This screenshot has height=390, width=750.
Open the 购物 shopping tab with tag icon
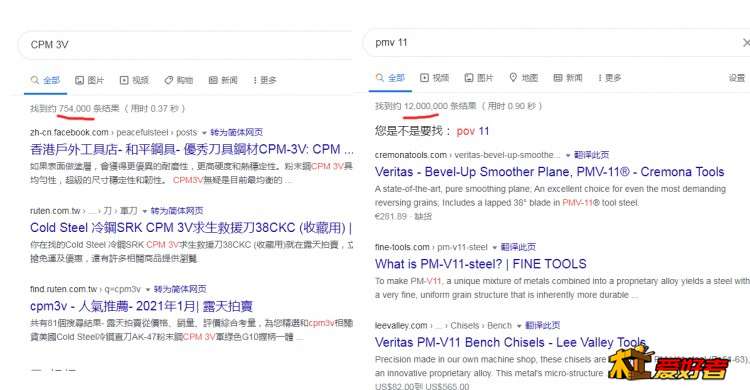point(179,80)
